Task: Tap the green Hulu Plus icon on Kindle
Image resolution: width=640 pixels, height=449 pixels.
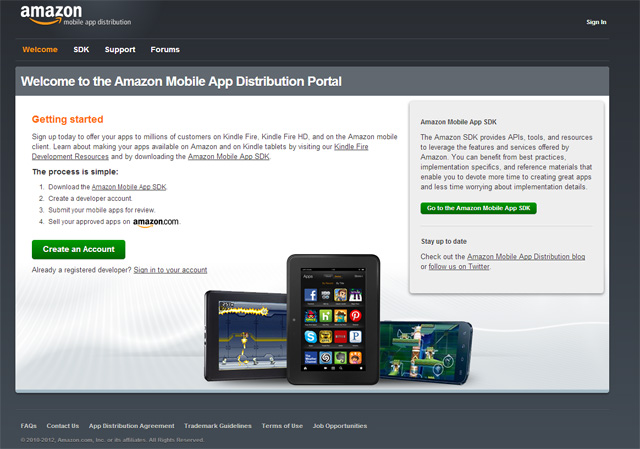Action: 326,316
